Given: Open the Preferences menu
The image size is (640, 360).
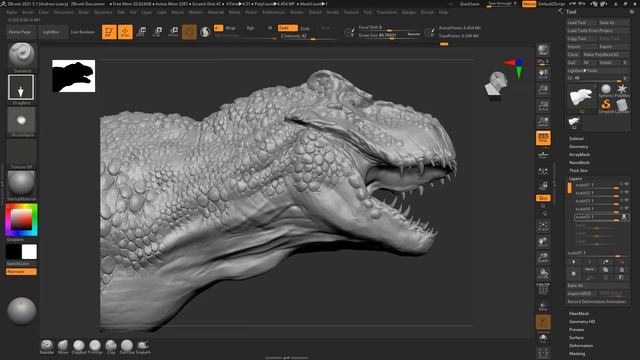Looking at the screenshot, I should click(273, 12).
